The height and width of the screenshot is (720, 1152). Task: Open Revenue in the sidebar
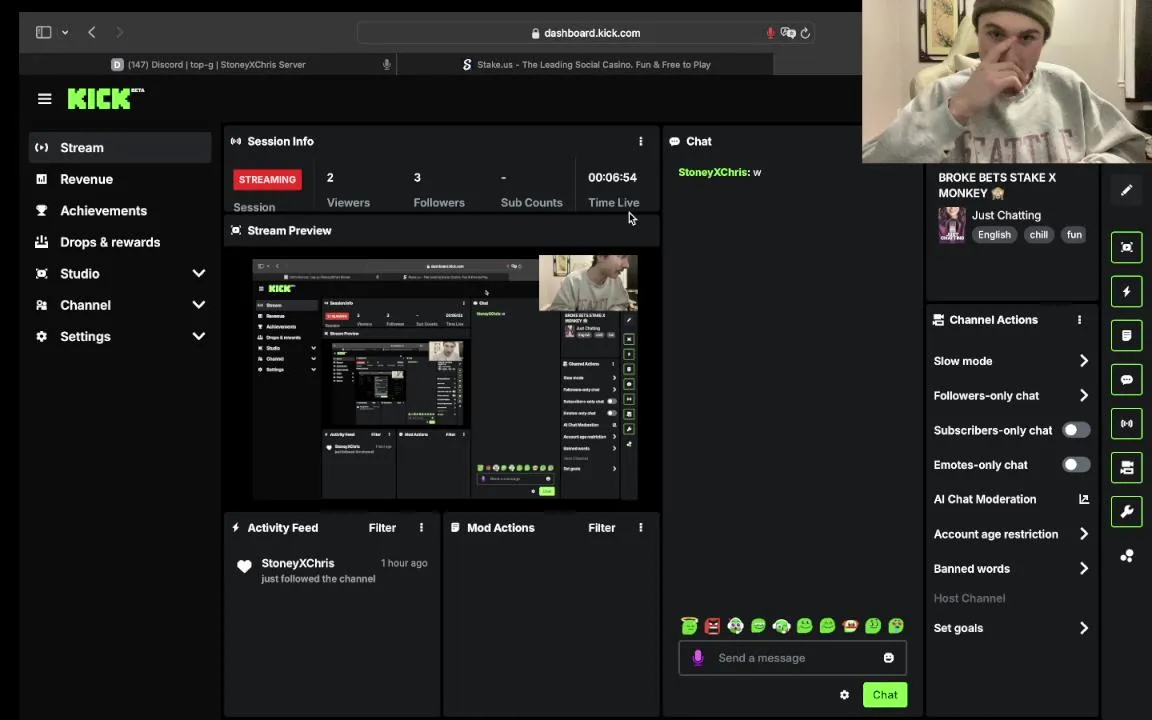(x=120, y=179)
